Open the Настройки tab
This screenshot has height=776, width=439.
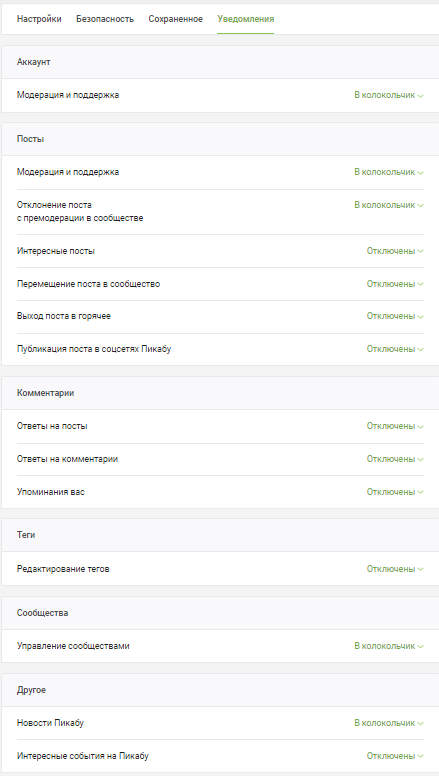click(x=39, y=19)
